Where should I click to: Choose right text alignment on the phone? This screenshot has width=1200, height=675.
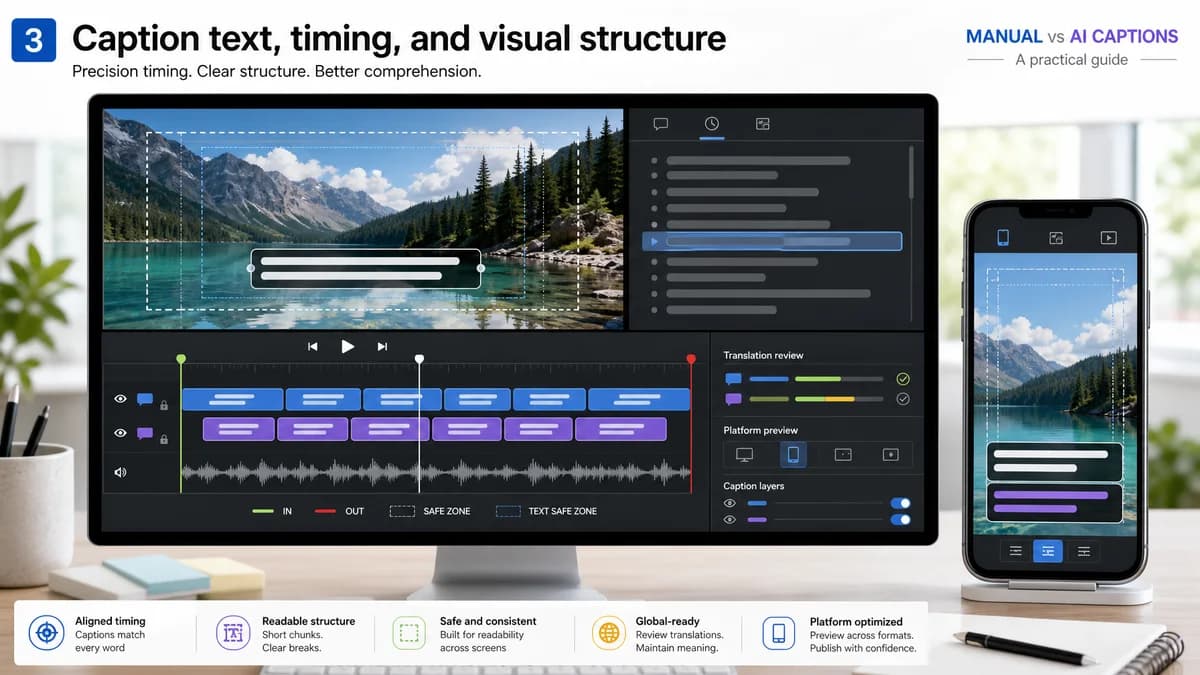click(x=1082, y=551)
